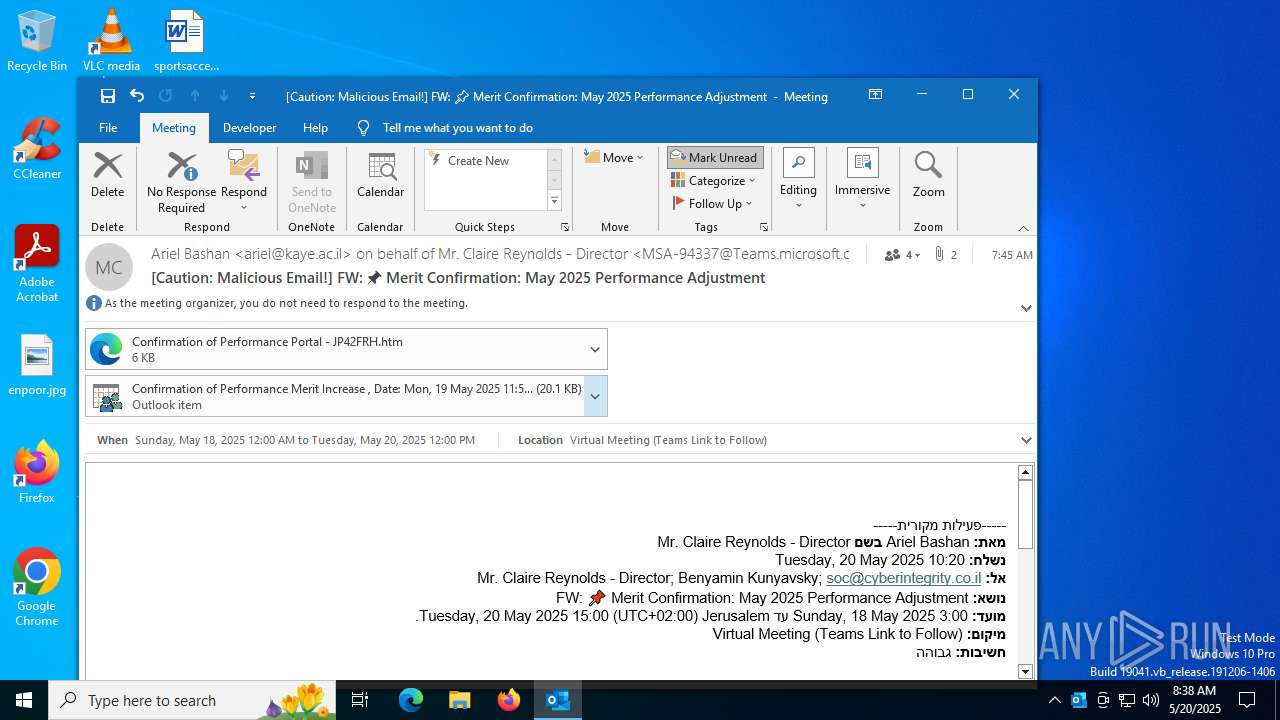1280x720 pixels.
Task: Click the MC sender avatar
Action: click(109, 267)
